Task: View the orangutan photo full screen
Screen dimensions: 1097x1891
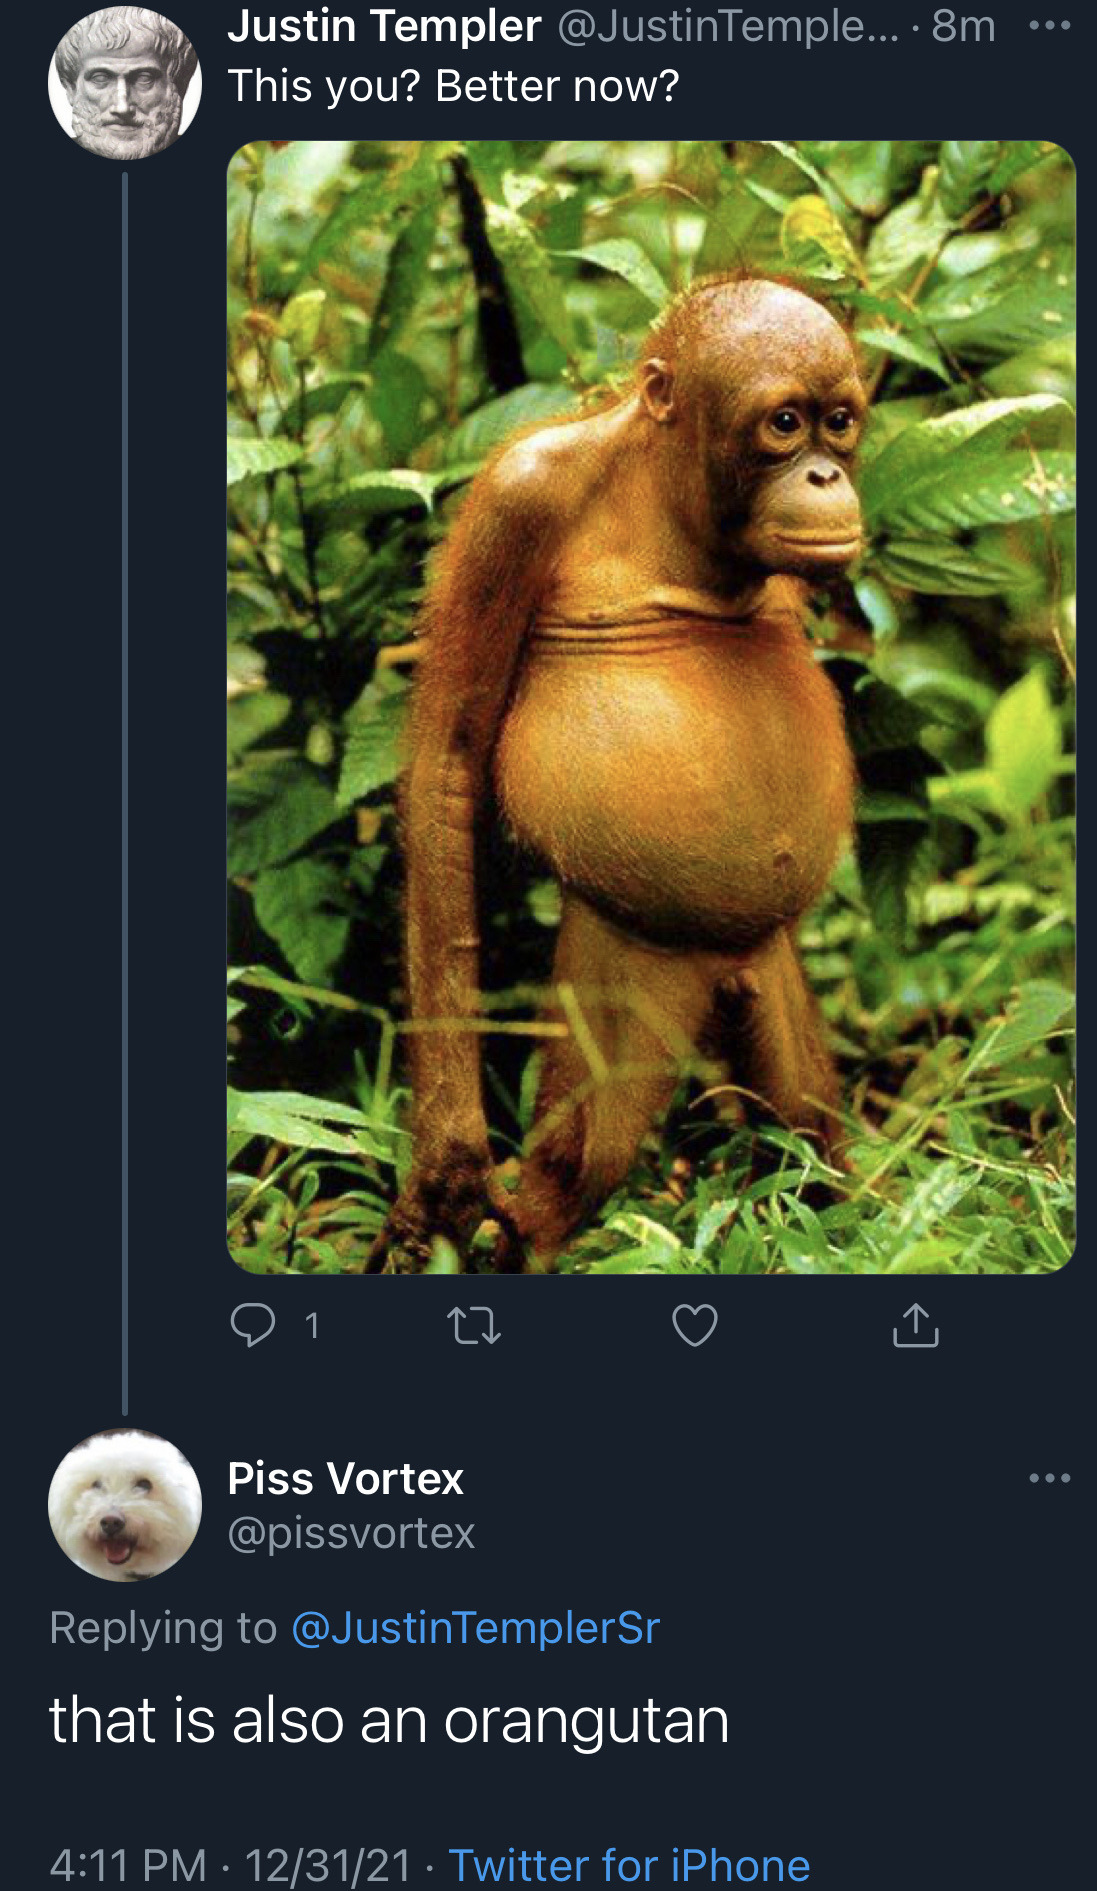Action: (651, 707)
